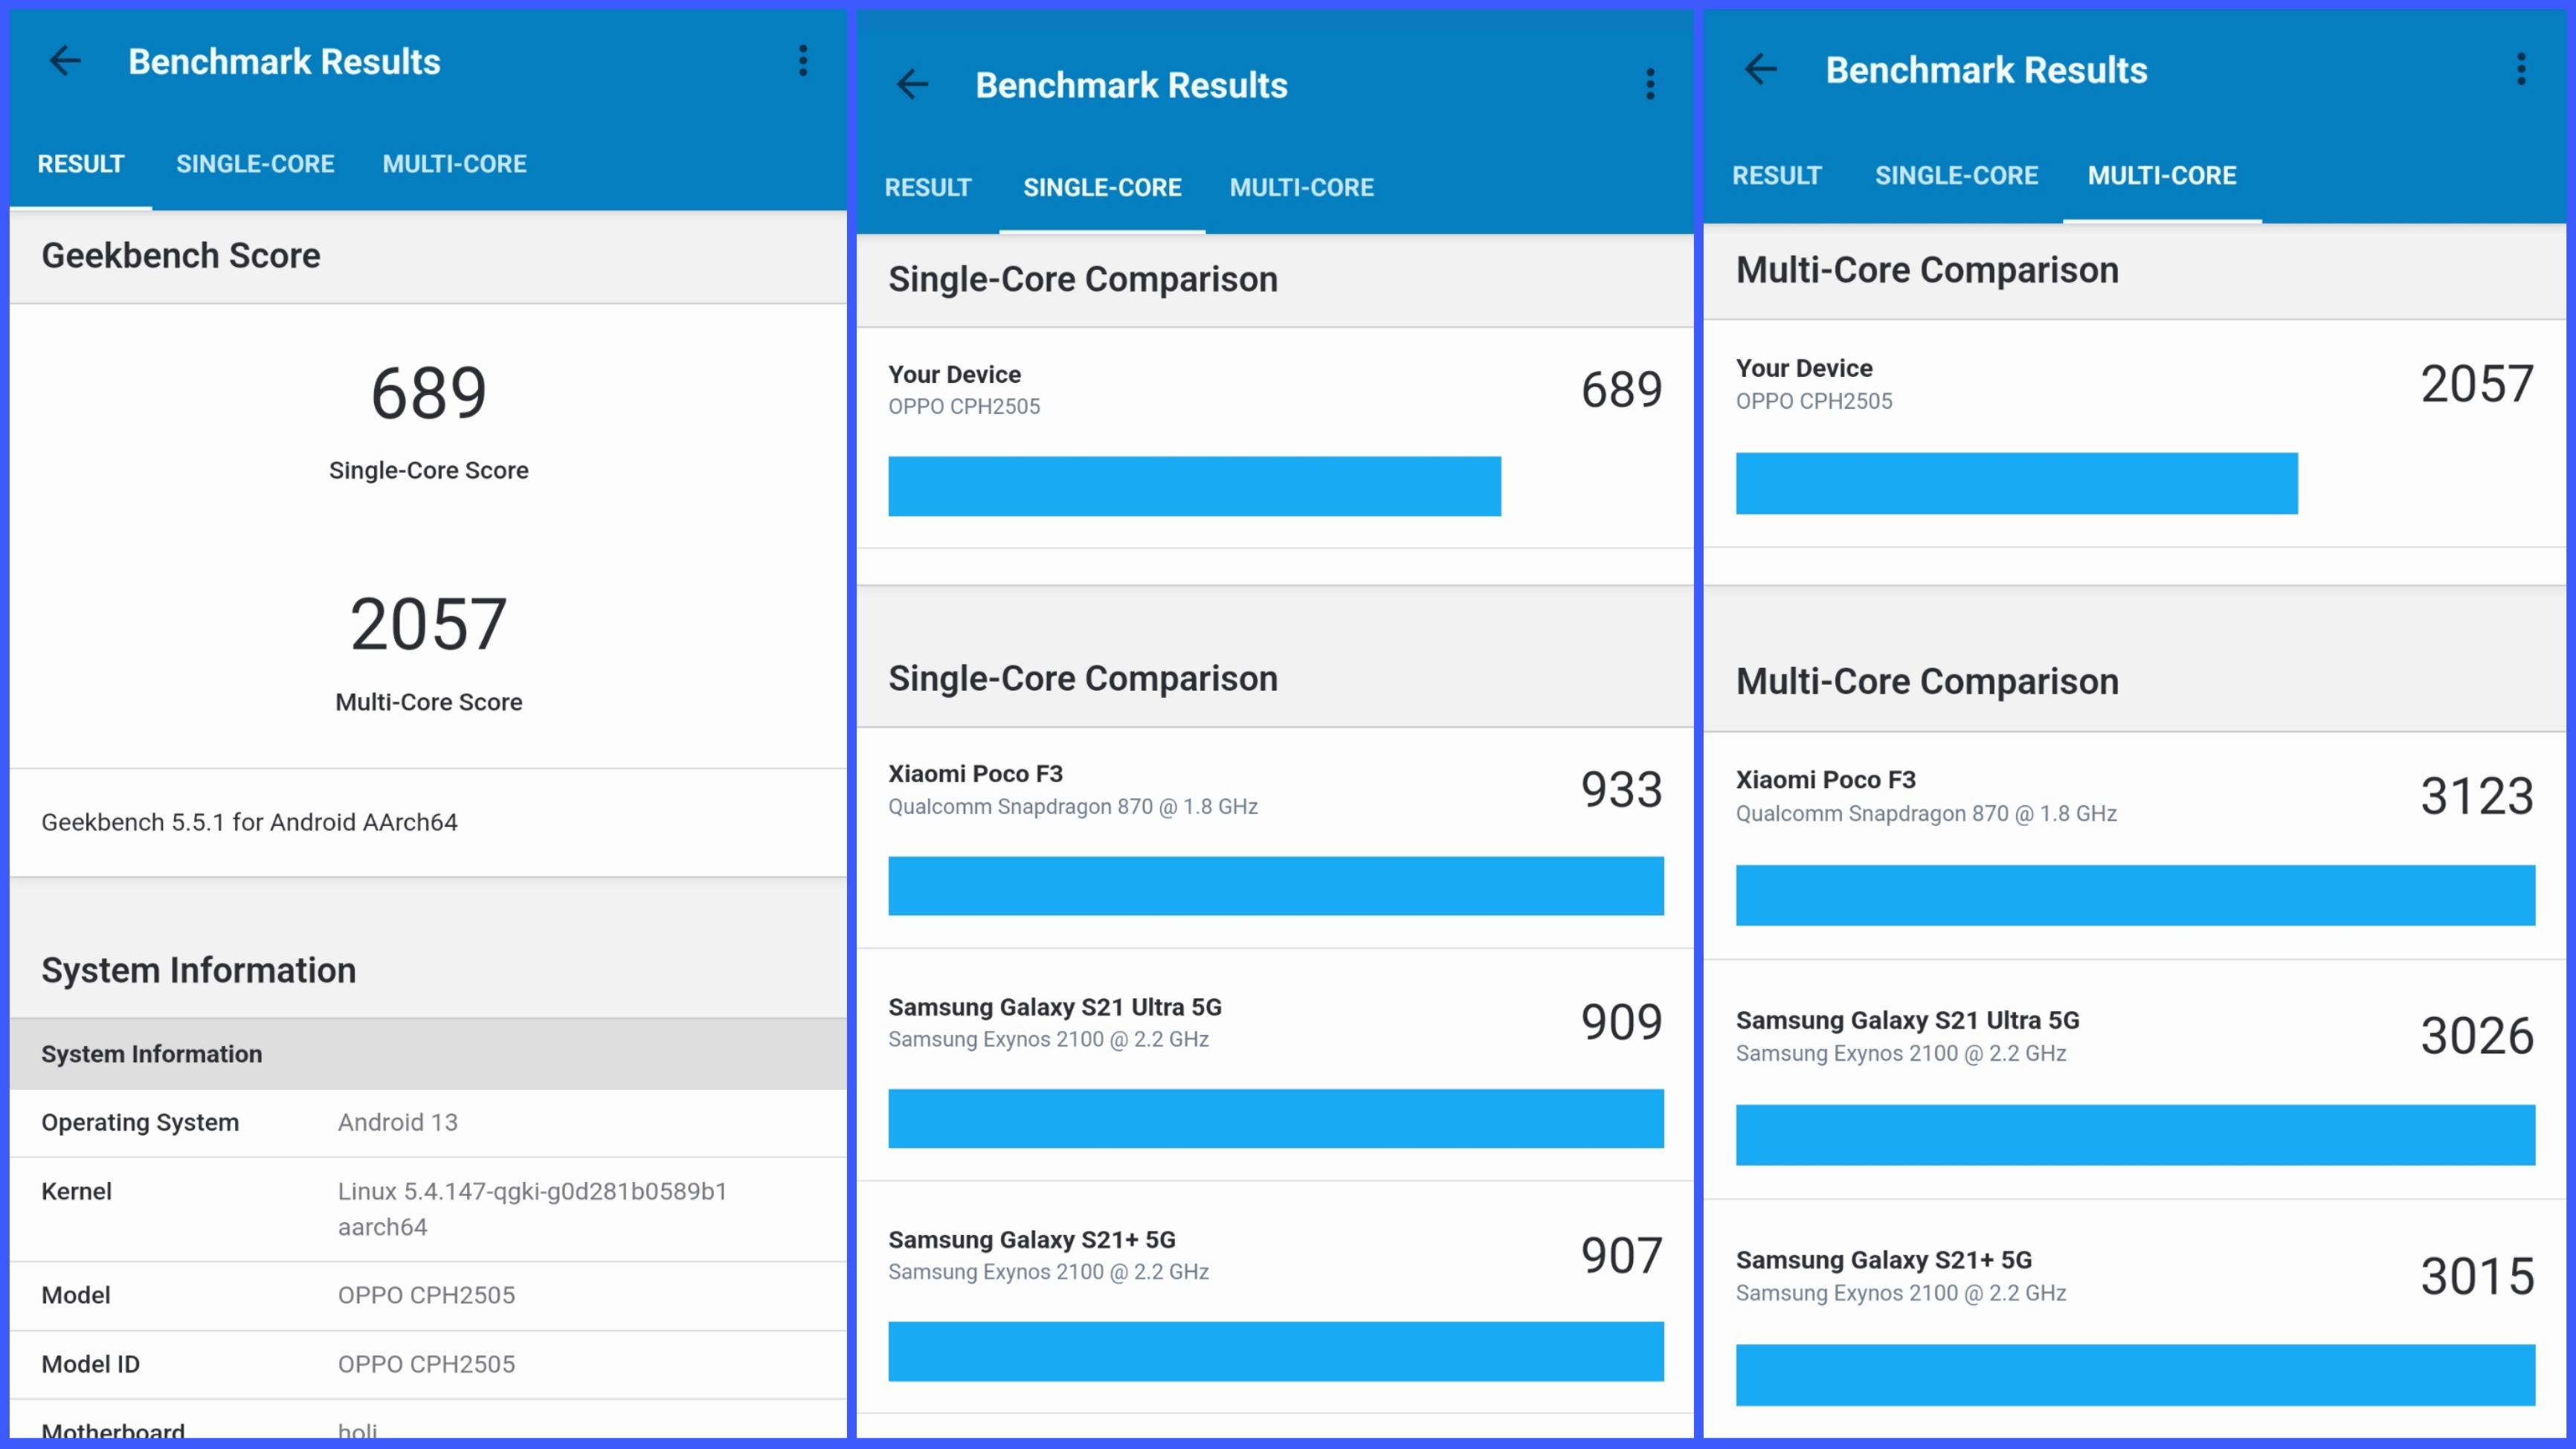The width and height of the screenshot is (2576, 1449).
Task: Click the 907 Galaxy S21+ score
Action: [x=1621, y=1256]
